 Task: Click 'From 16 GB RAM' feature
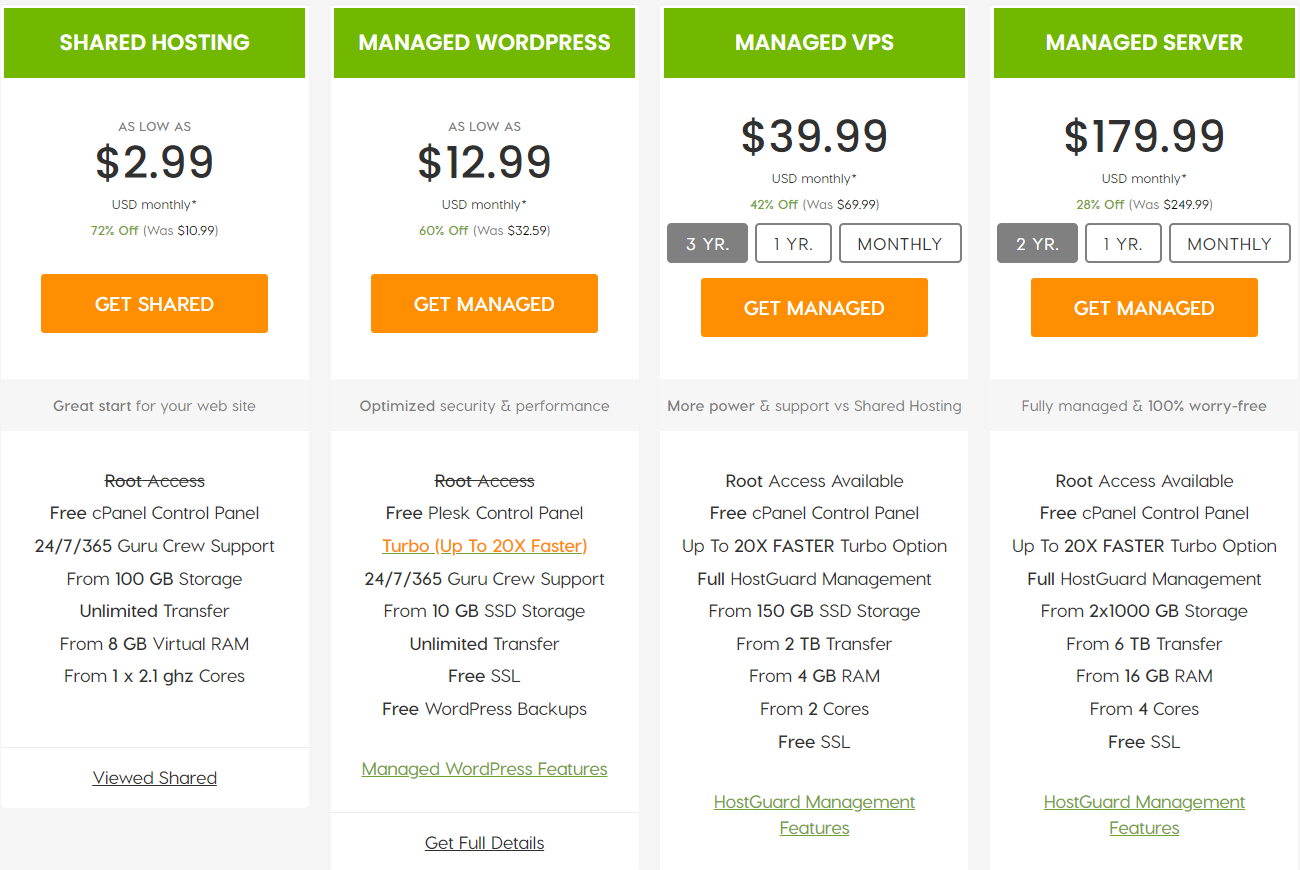[1144, 676]
